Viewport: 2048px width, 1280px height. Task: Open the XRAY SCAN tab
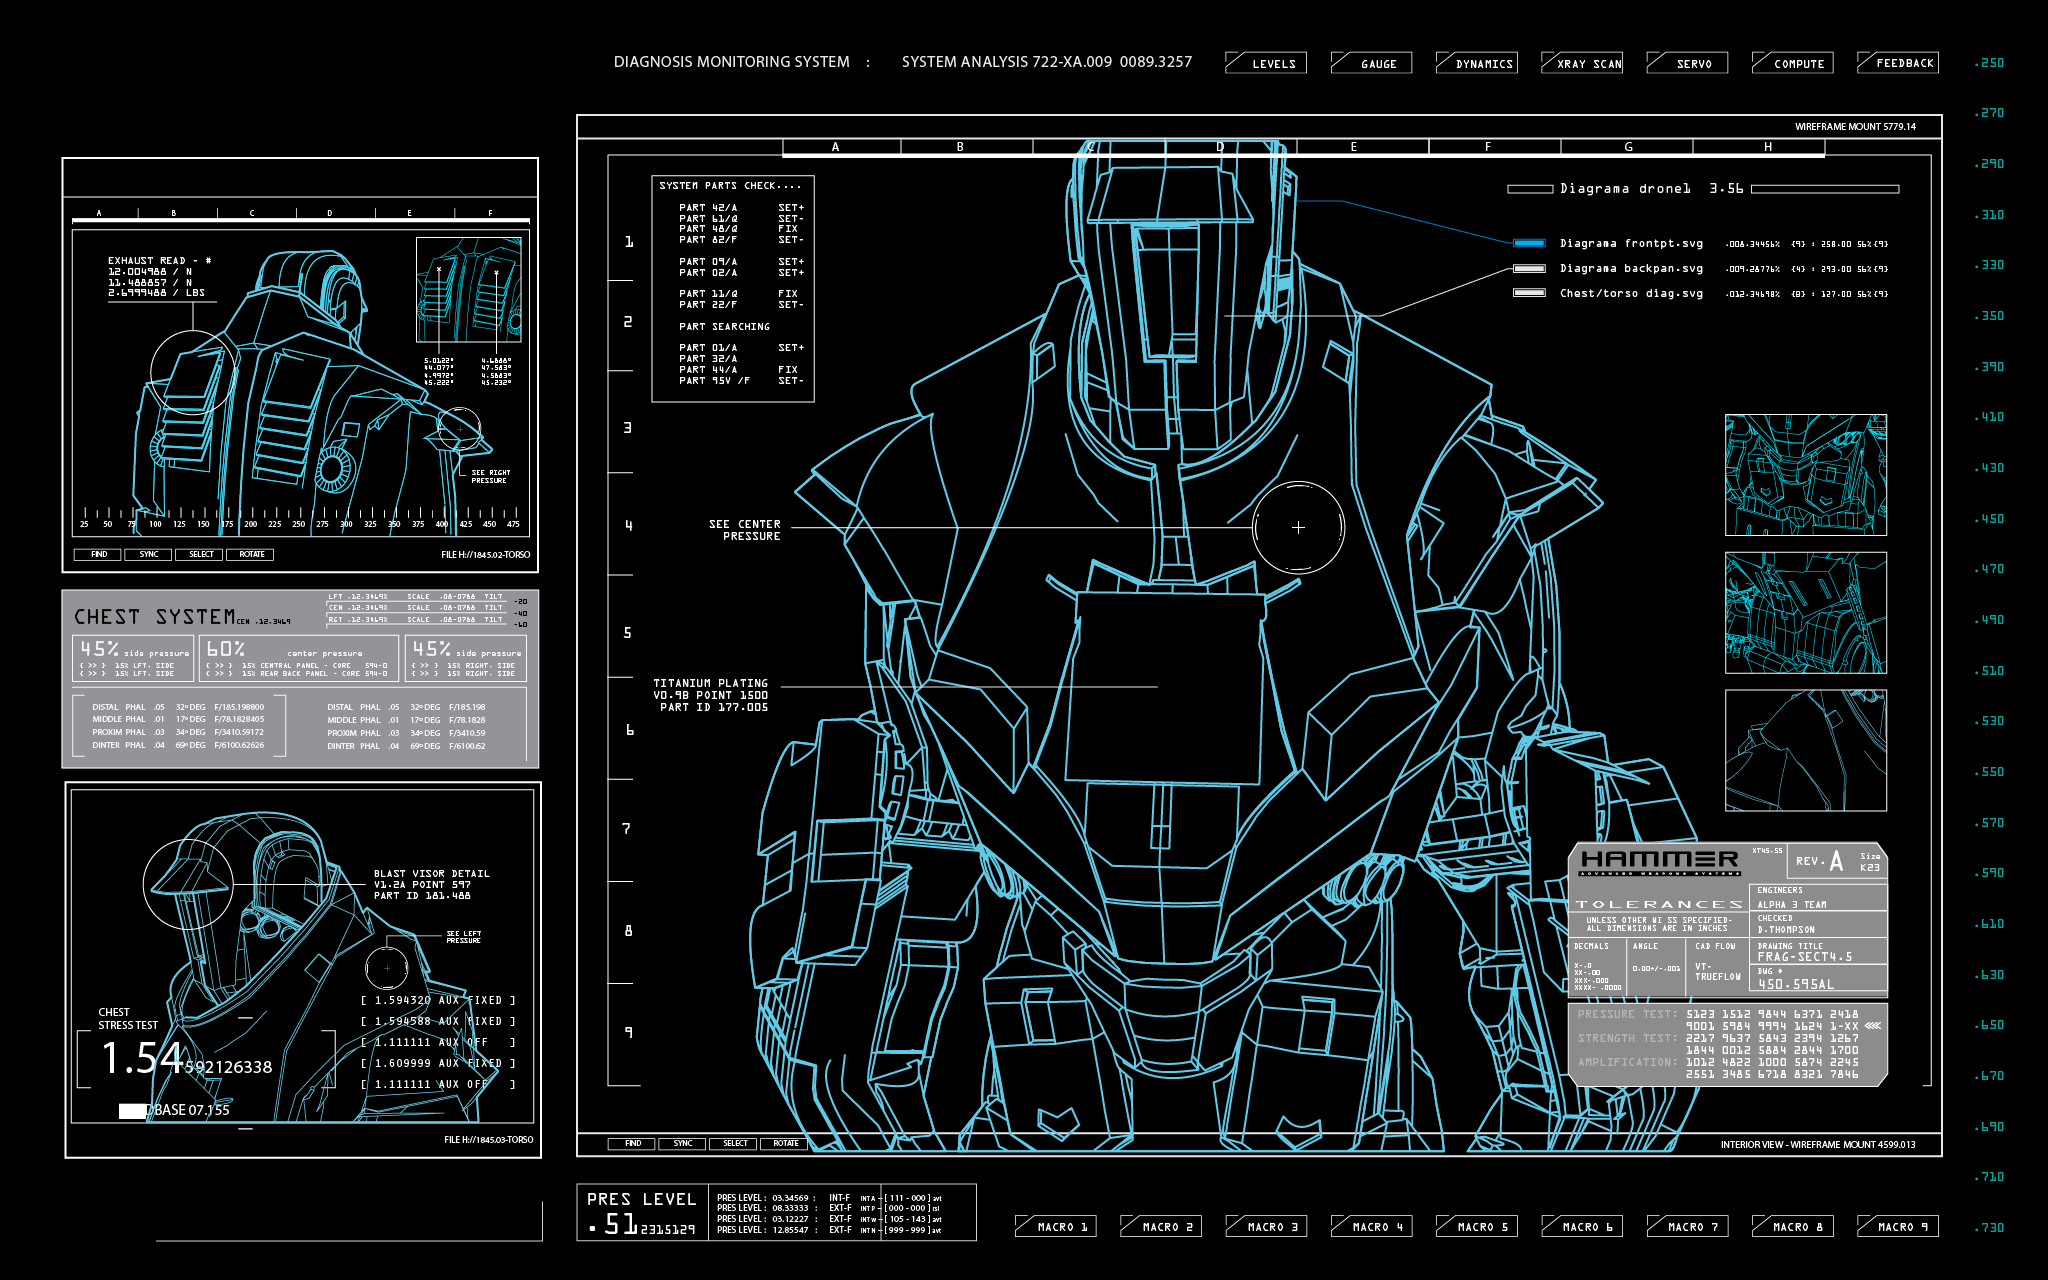pos(1582,63)
